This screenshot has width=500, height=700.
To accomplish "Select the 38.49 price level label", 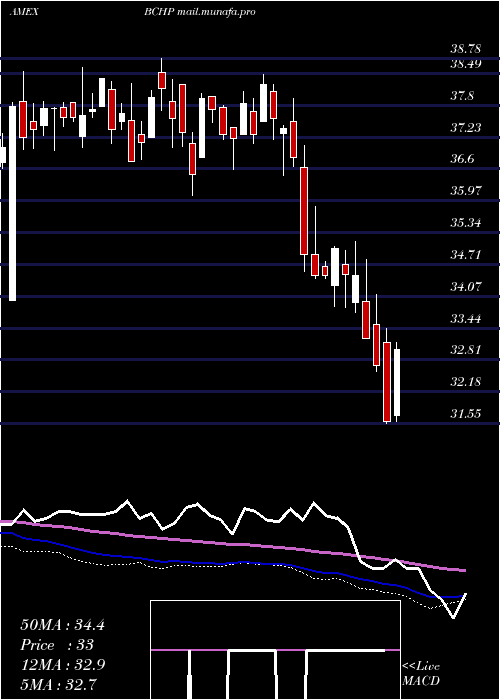I will tap(466, 64).
